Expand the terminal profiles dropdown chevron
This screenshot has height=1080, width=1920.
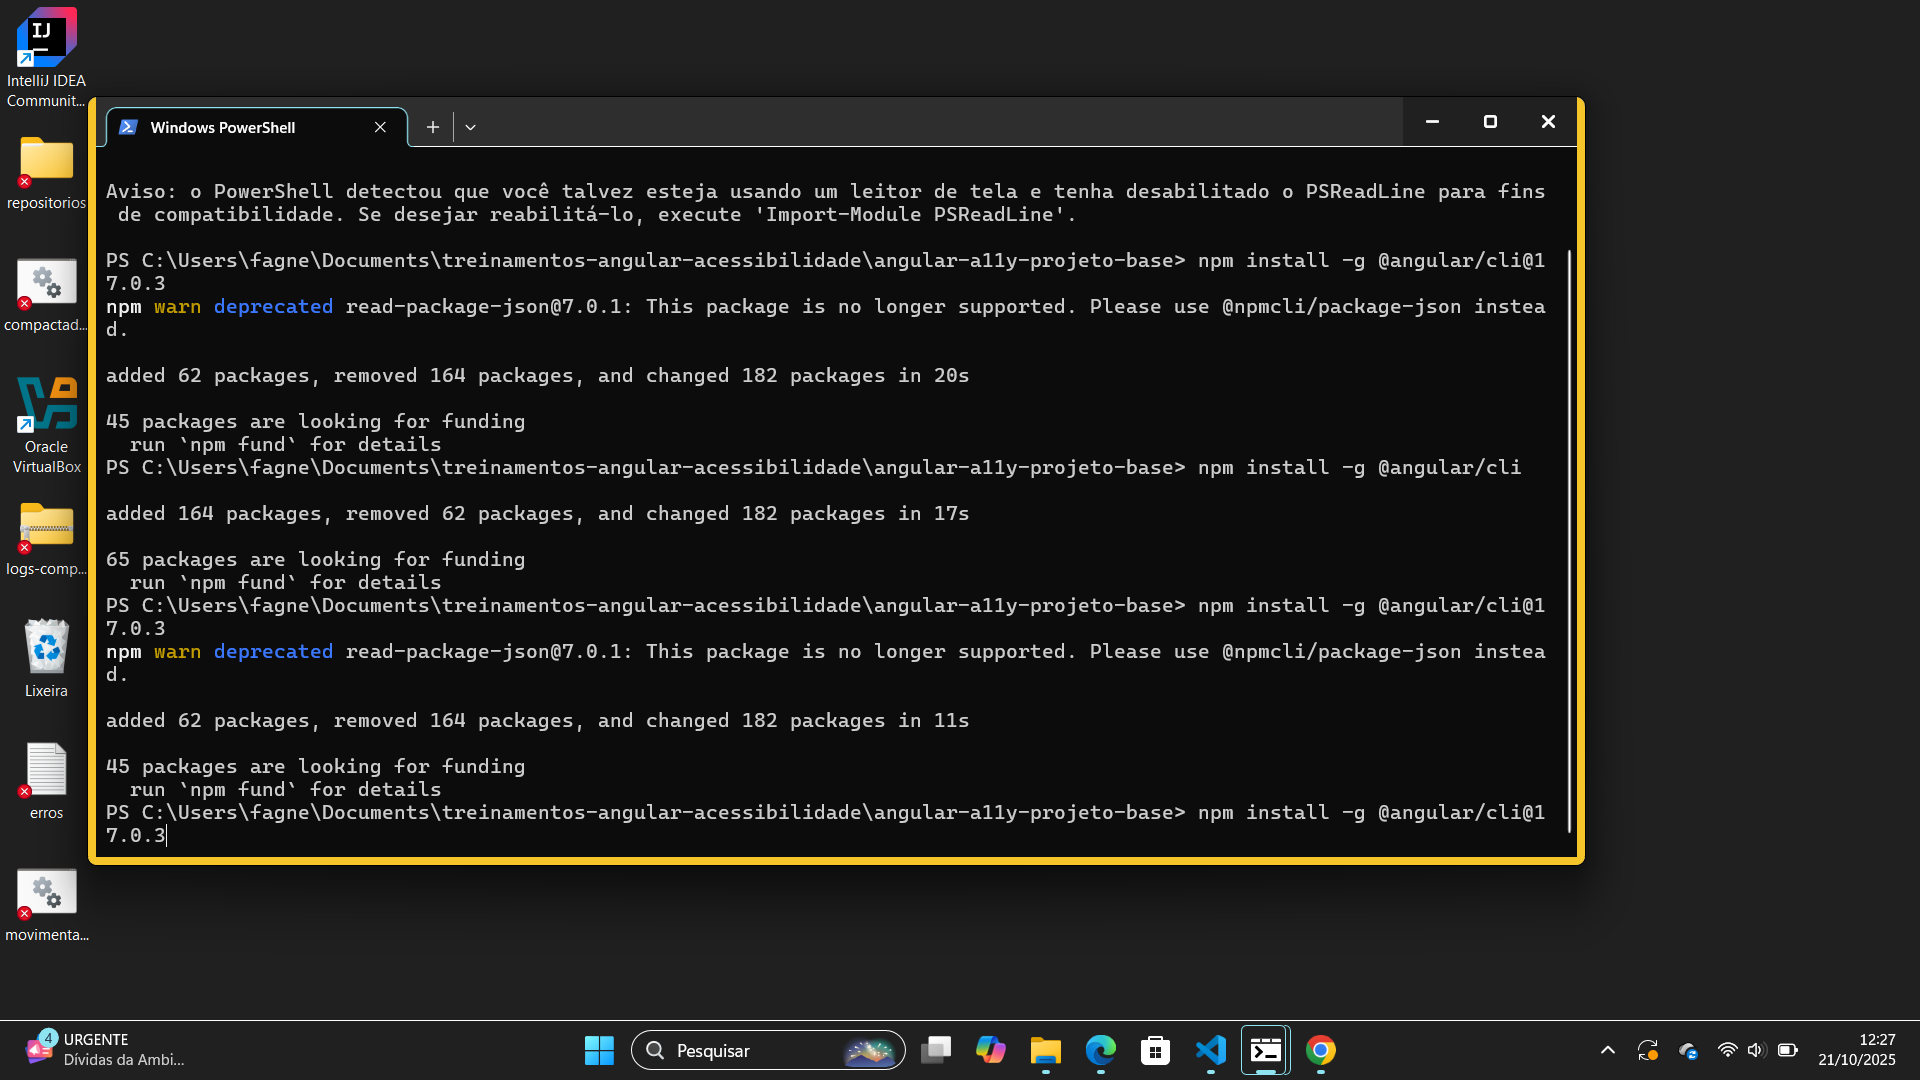[470, 127]
